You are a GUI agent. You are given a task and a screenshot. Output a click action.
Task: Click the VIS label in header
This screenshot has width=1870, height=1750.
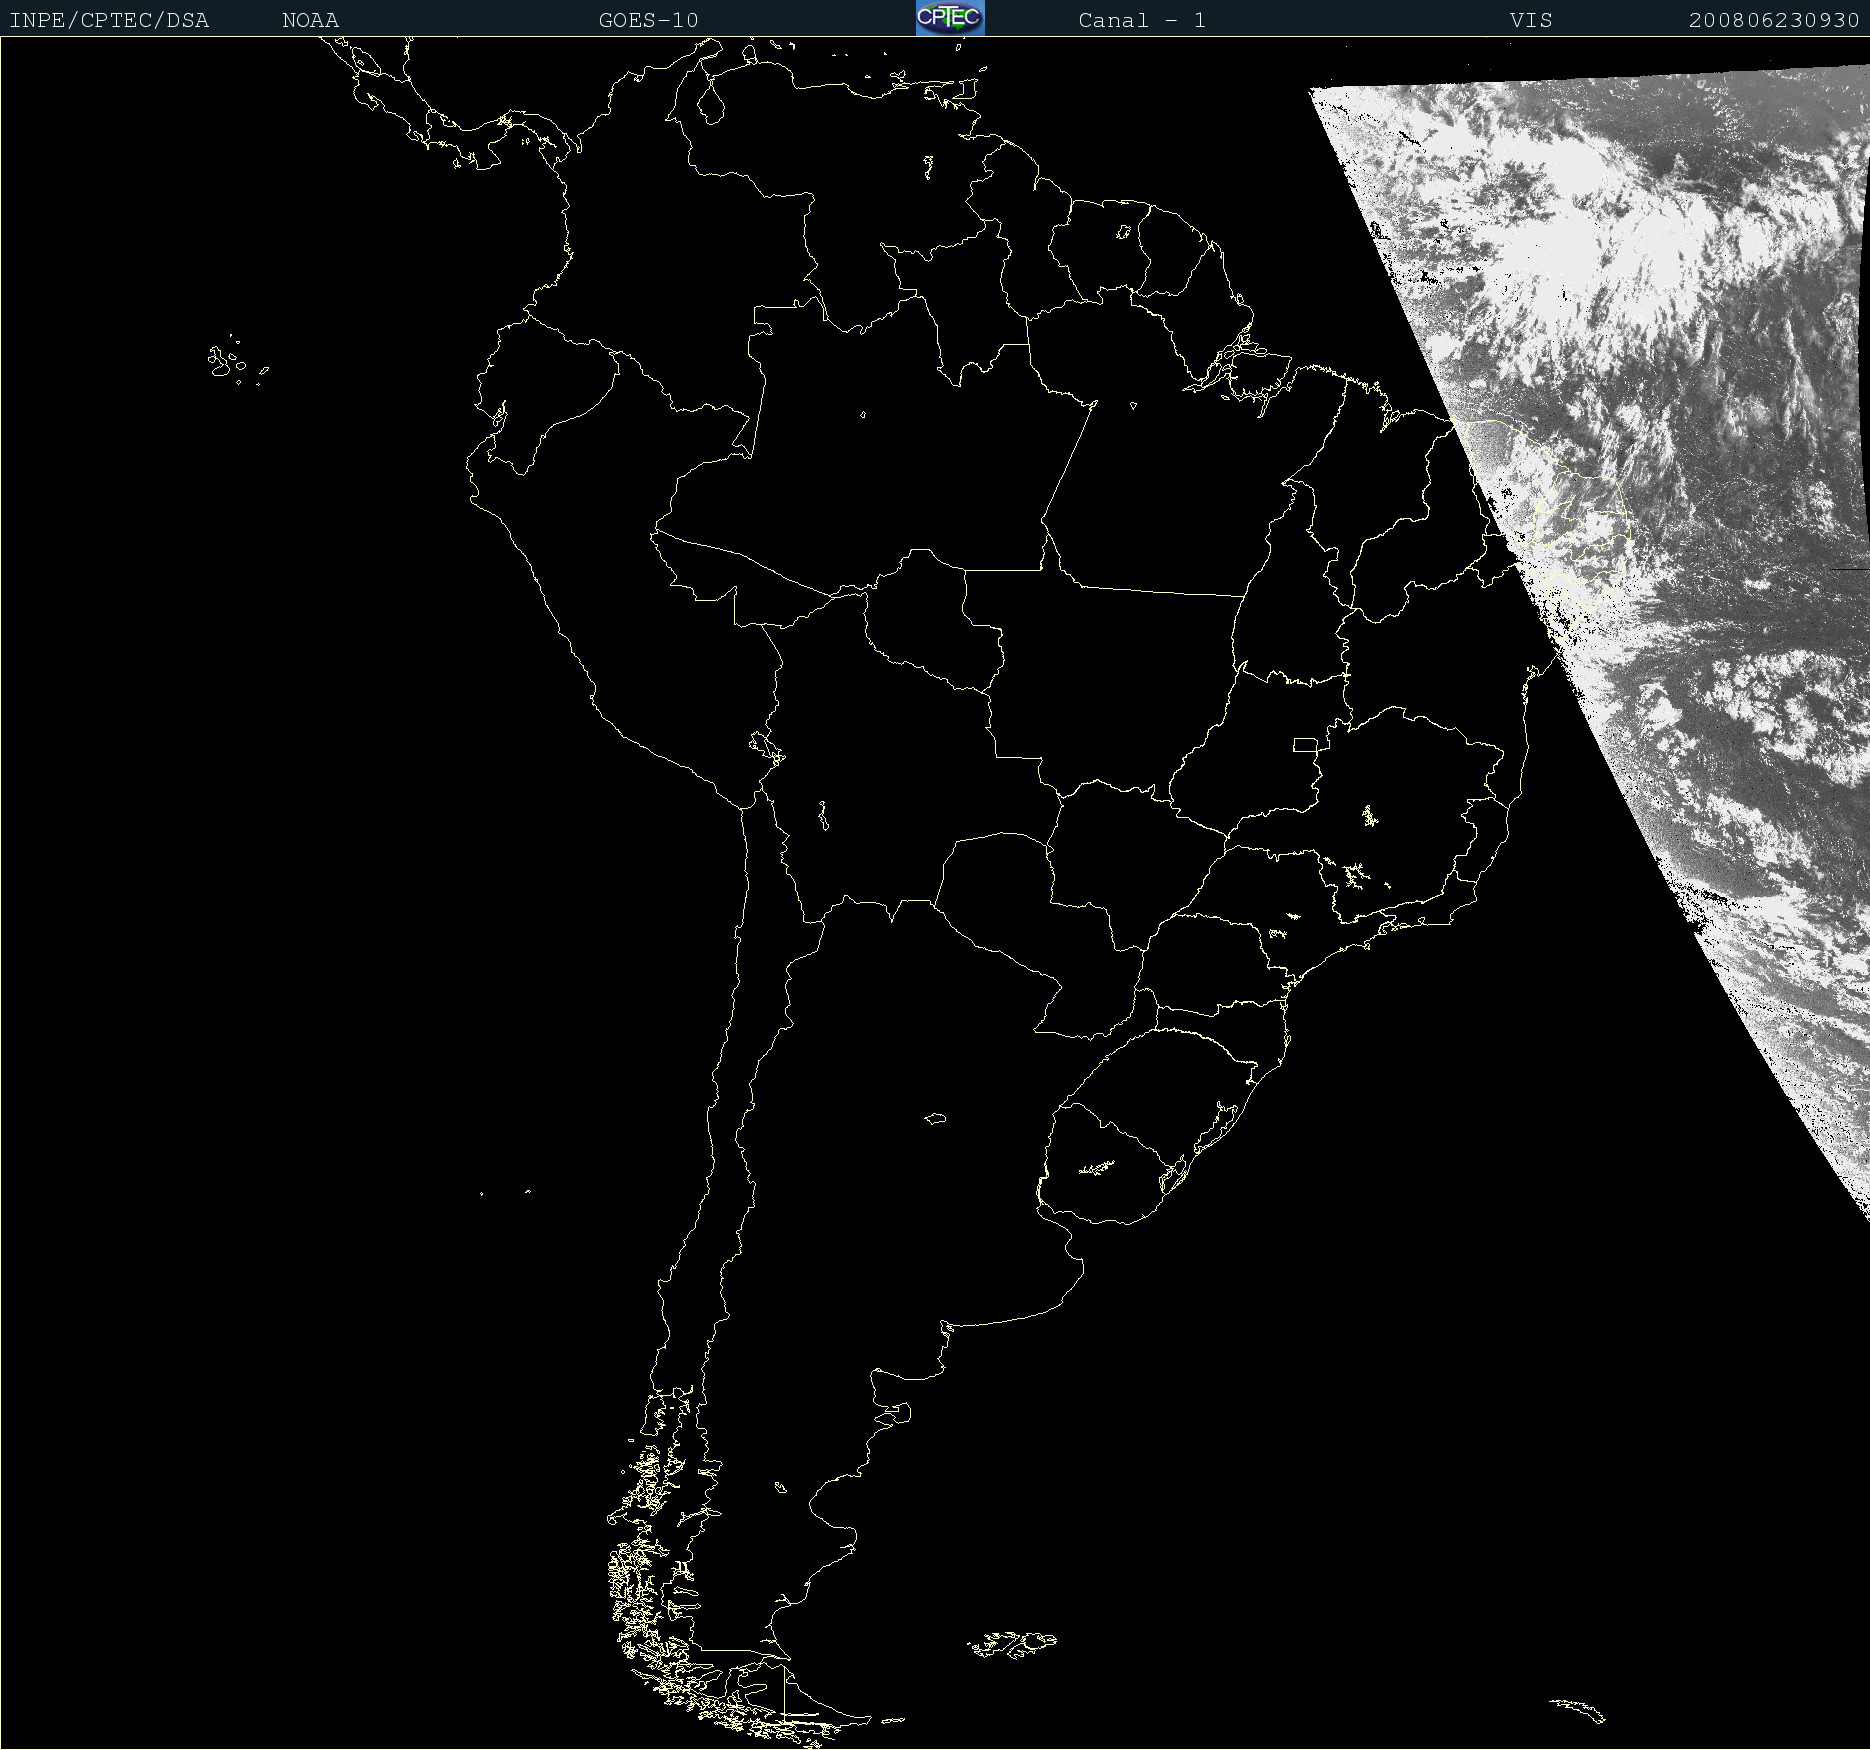pos(1531,20)
